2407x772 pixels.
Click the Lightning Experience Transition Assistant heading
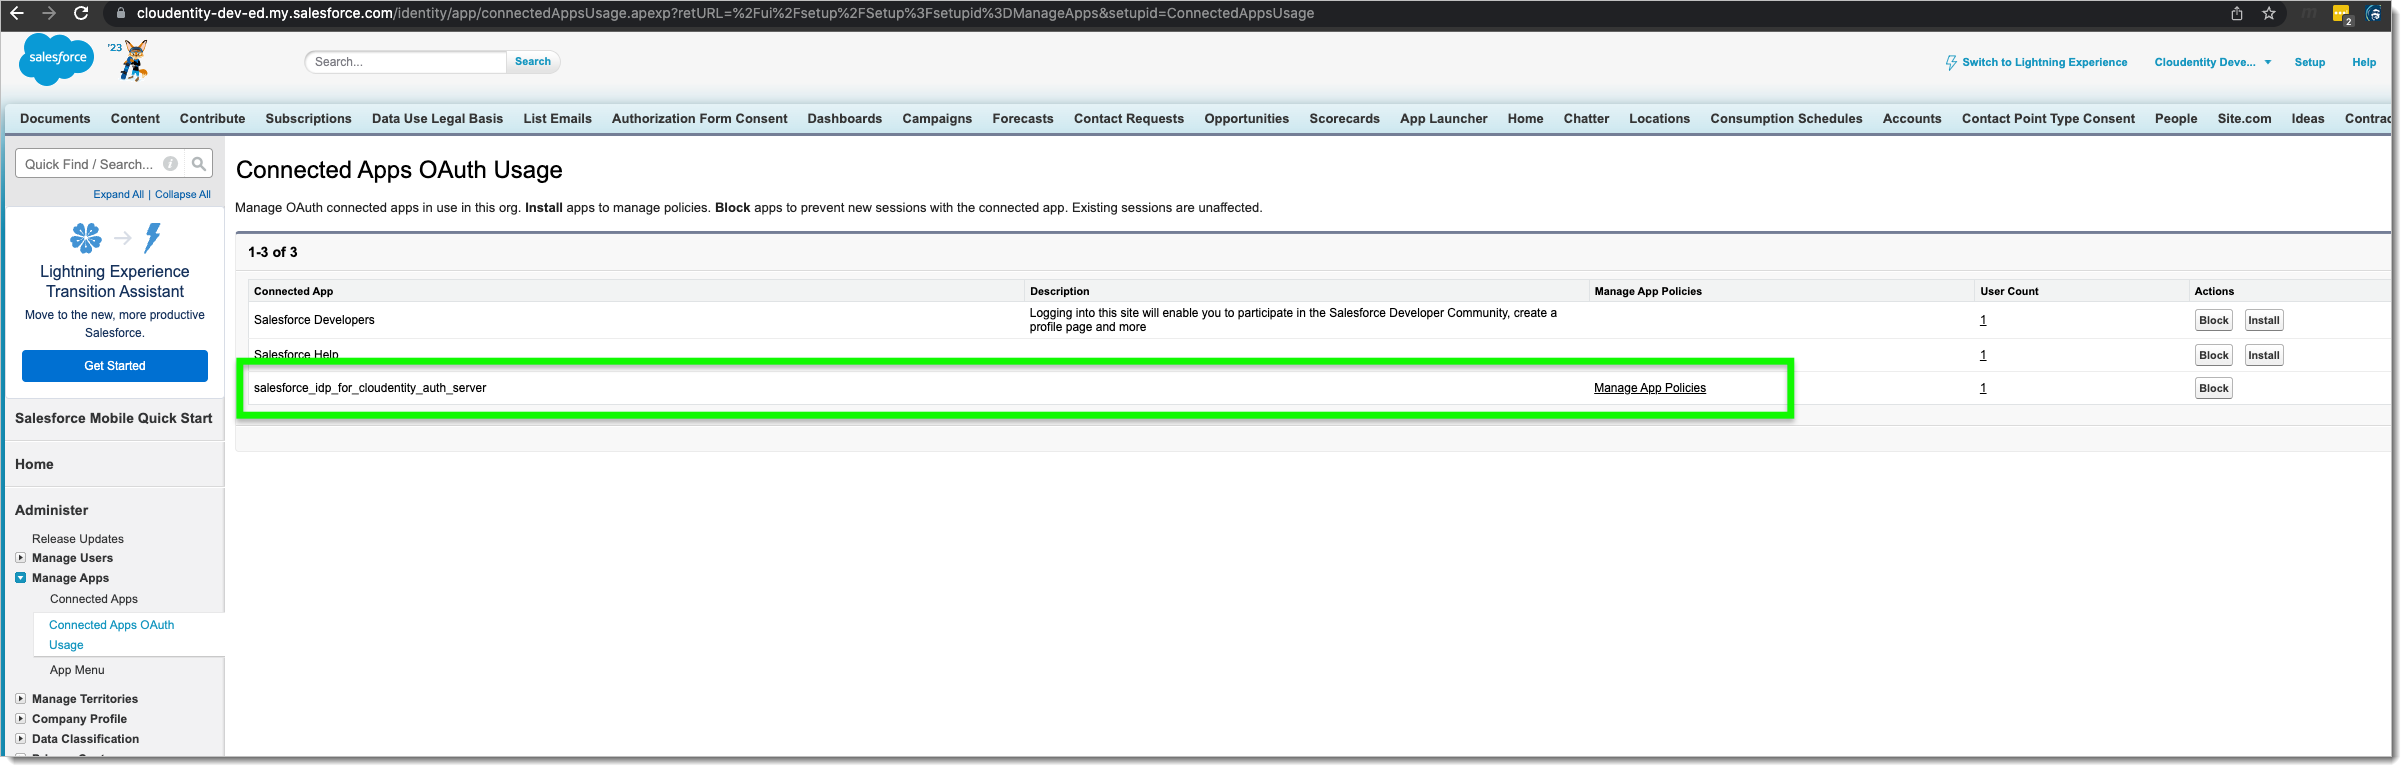(x=115, y=281)
